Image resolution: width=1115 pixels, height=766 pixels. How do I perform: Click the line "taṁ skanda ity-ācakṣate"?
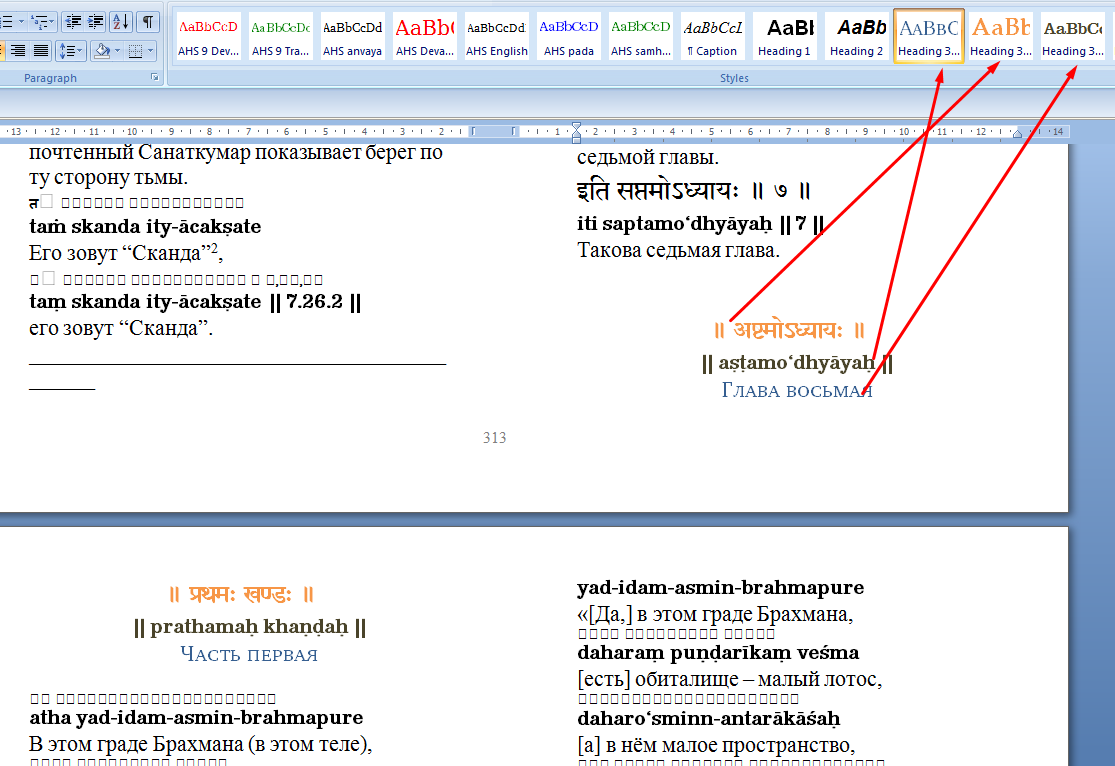pyautogui.click(x=145, y=227)
